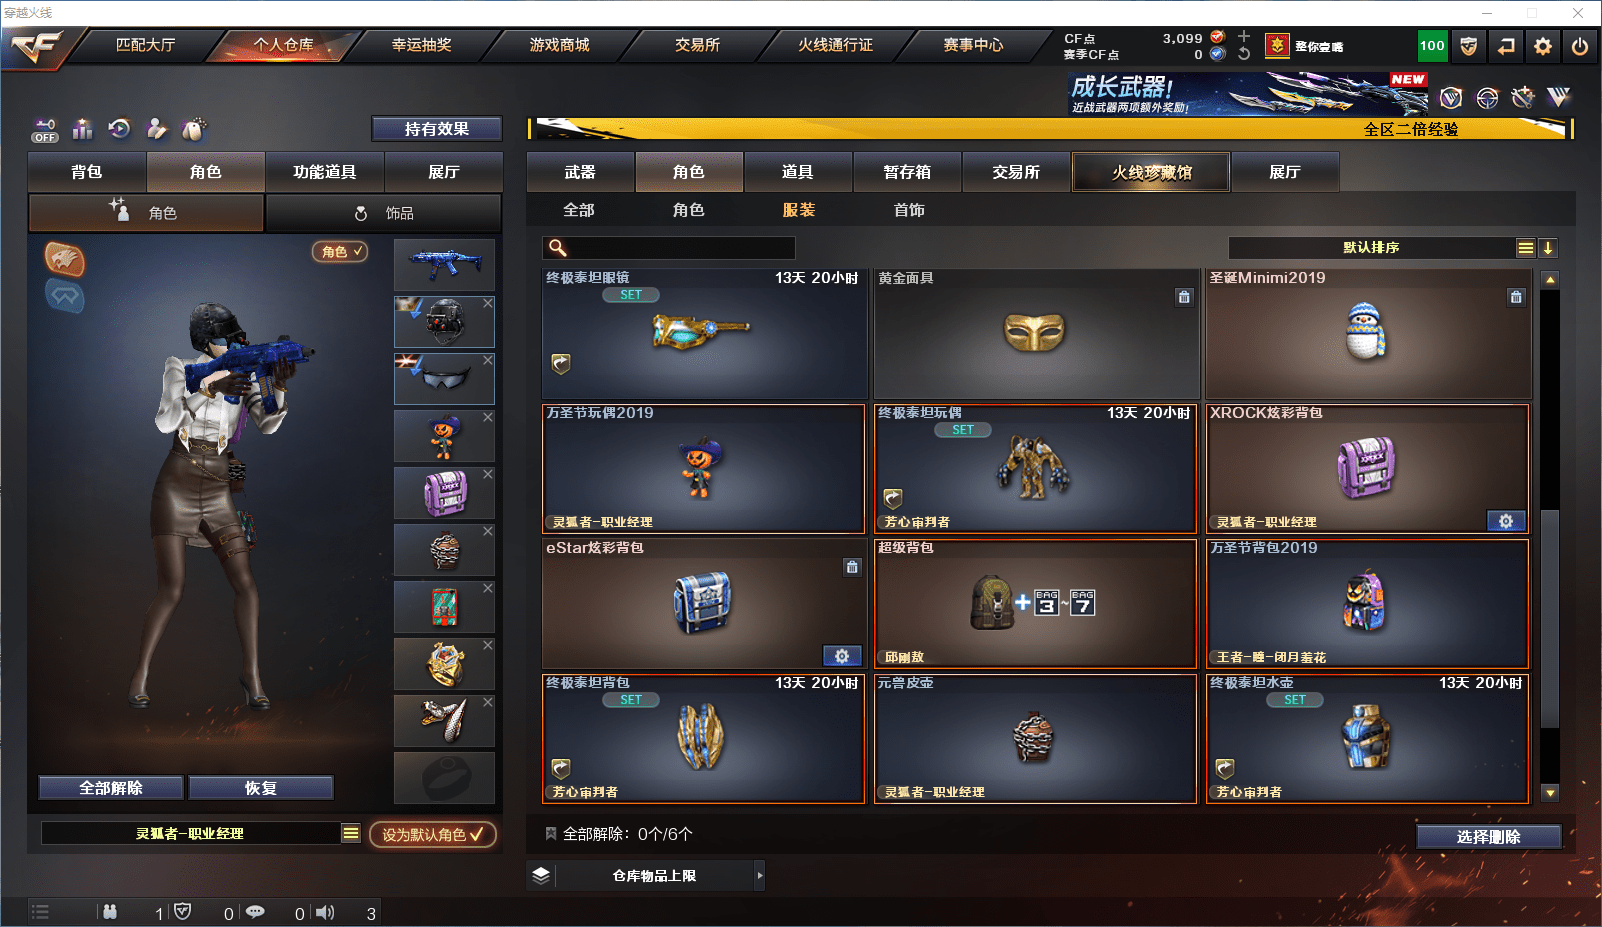Open gear settings on eStar炫彩背包 card
This screenshot has width=1602, height=927.
tap(842, 656)
